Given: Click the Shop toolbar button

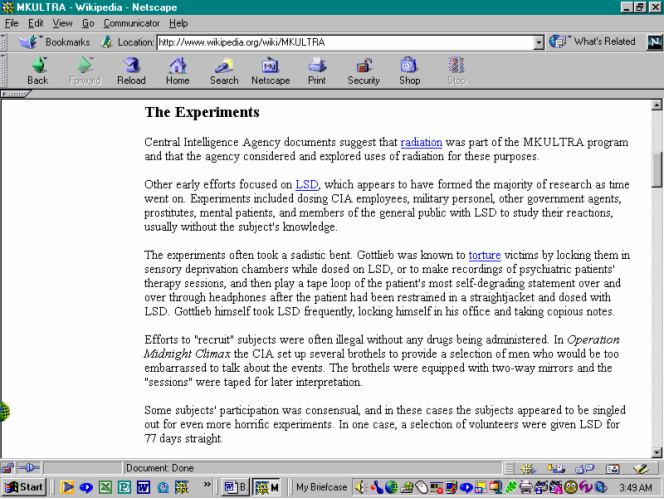Looking at the screenshot, I should [410, 70].
